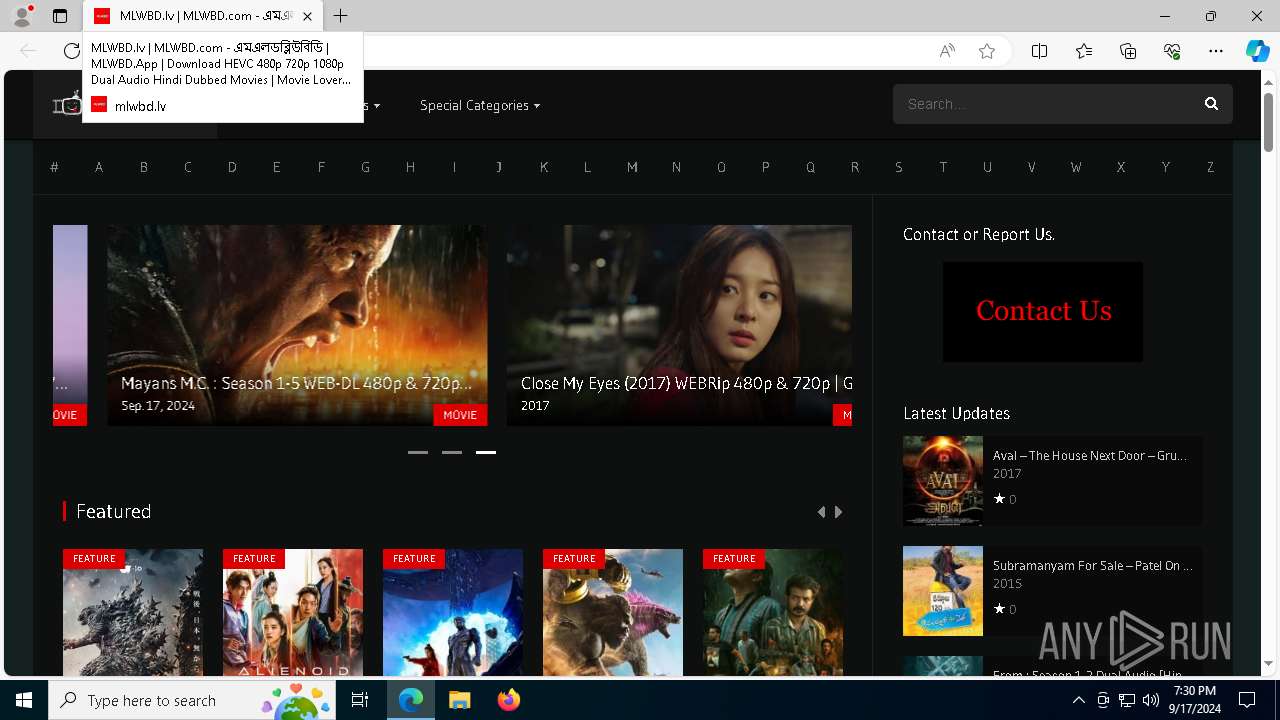
Task: Open Aval poster thumbnail
Action: click(x=943, y=481)
